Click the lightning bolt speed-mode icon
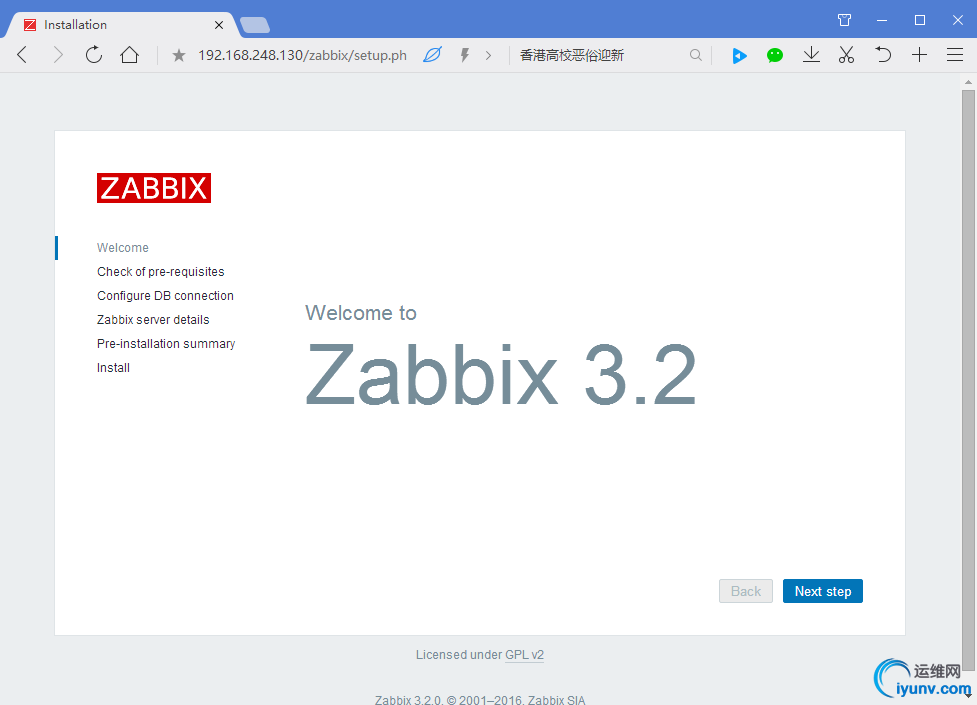This screenshot has width=977, height=705. tap(464, 55)
